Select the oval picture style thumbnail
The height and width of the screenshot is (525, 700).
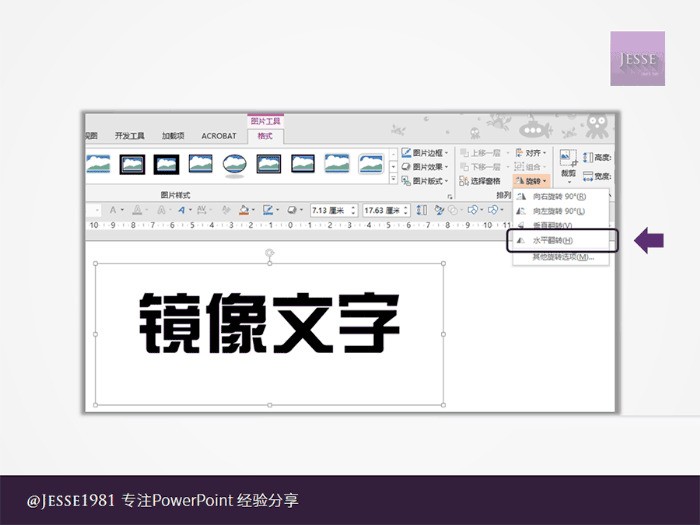pyautogui.click(x=234, y=164)
